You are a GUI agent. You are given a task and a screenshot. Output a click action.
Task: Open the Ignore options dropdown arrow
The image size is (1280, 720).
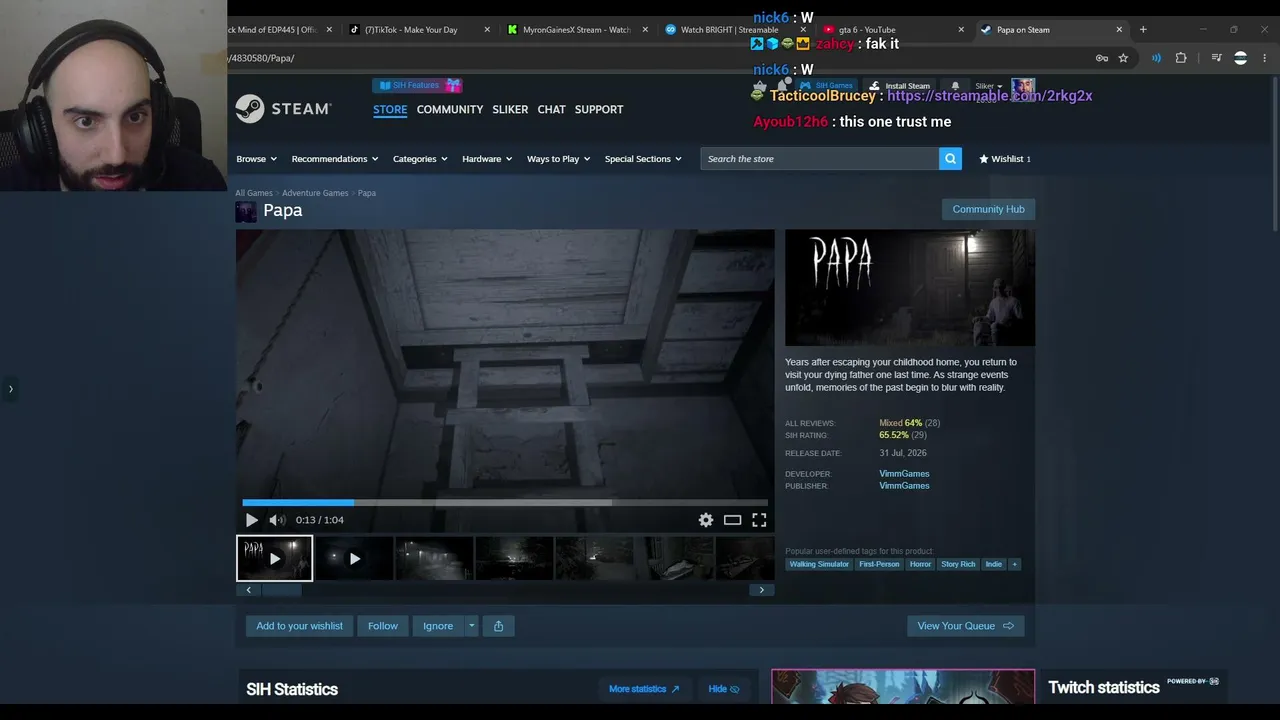pyautogui.click(x=471, y=626)
